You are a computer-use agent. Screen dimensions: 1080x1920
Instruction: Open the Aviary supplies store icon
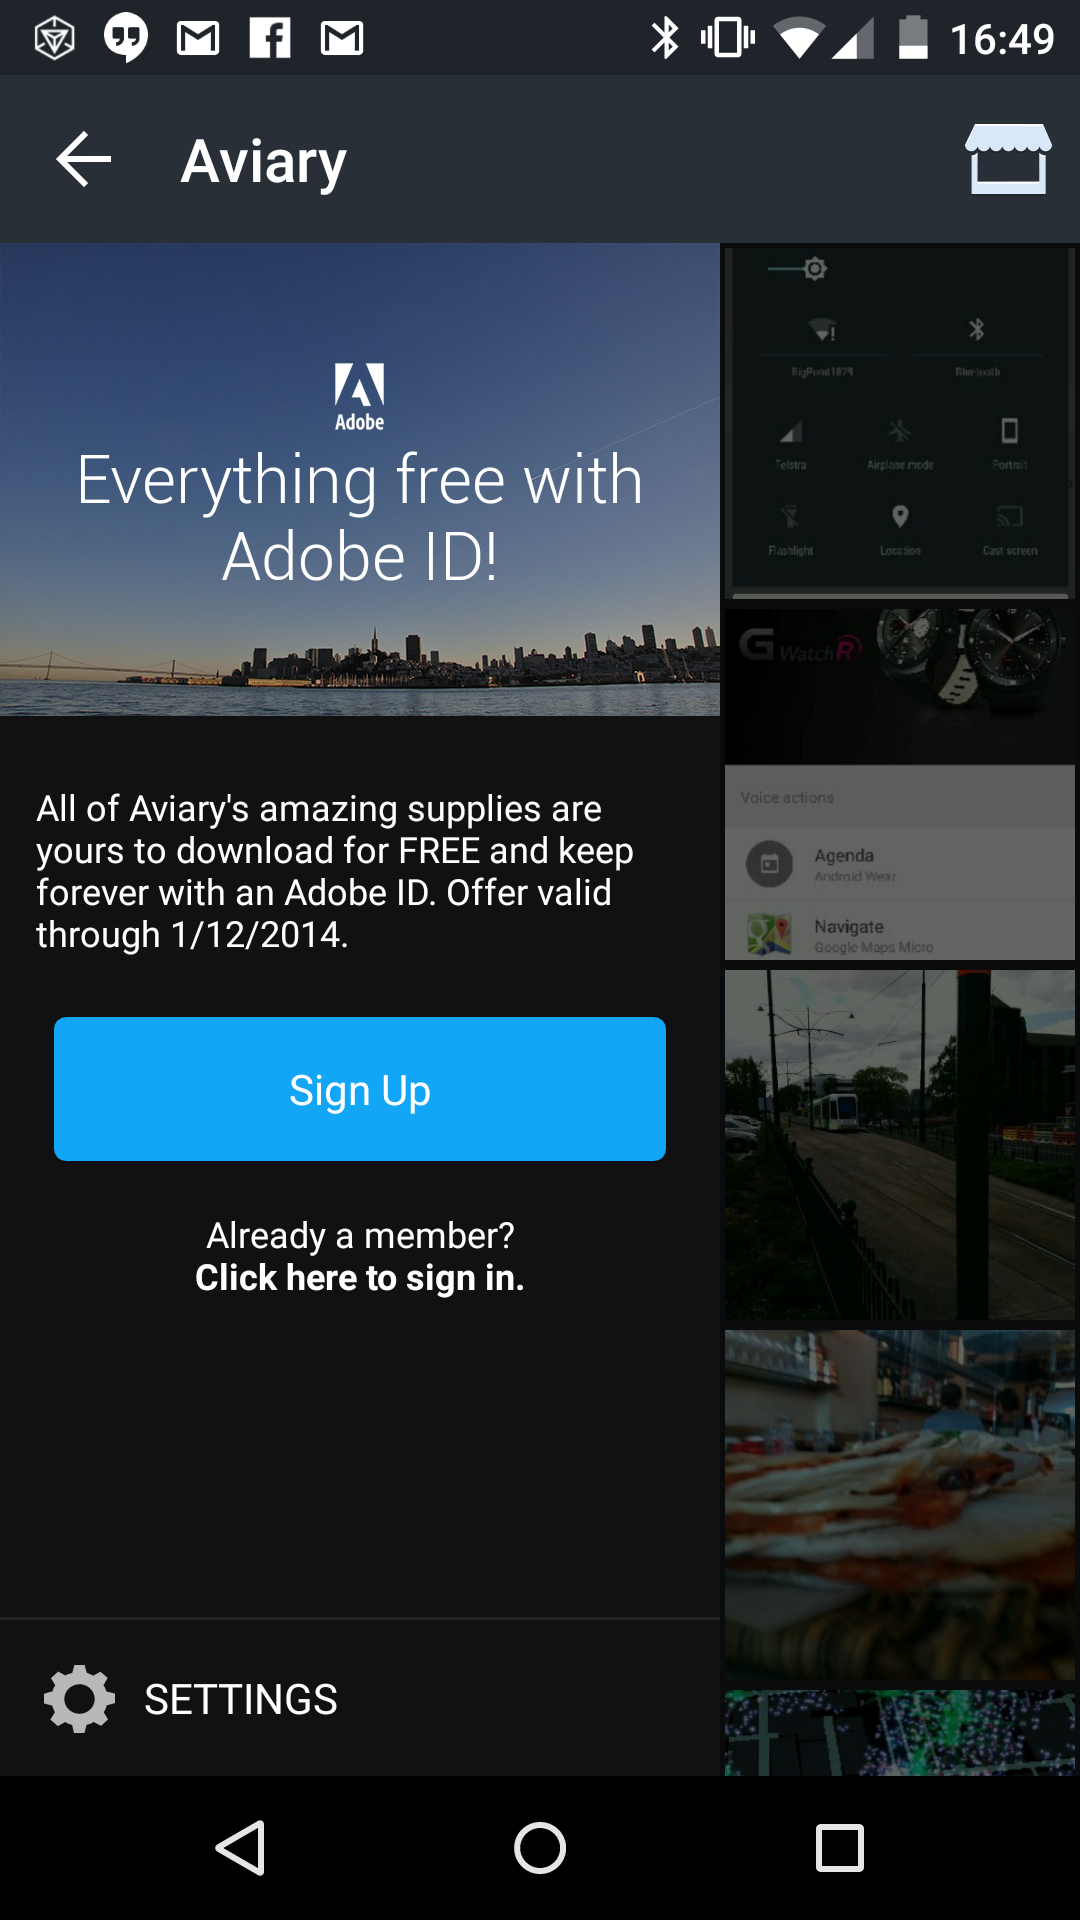tap(1008, 159)
